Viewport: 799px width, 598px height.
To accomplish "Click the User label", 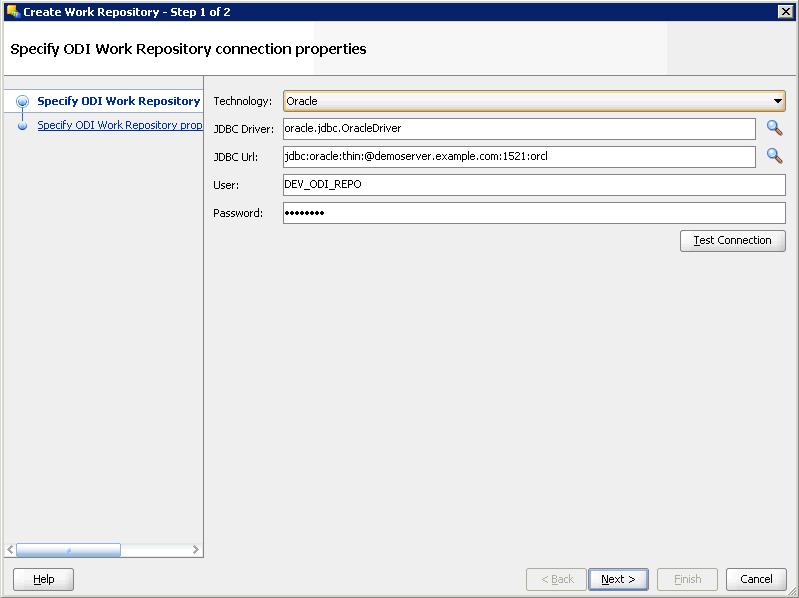I will coord(226,185).
